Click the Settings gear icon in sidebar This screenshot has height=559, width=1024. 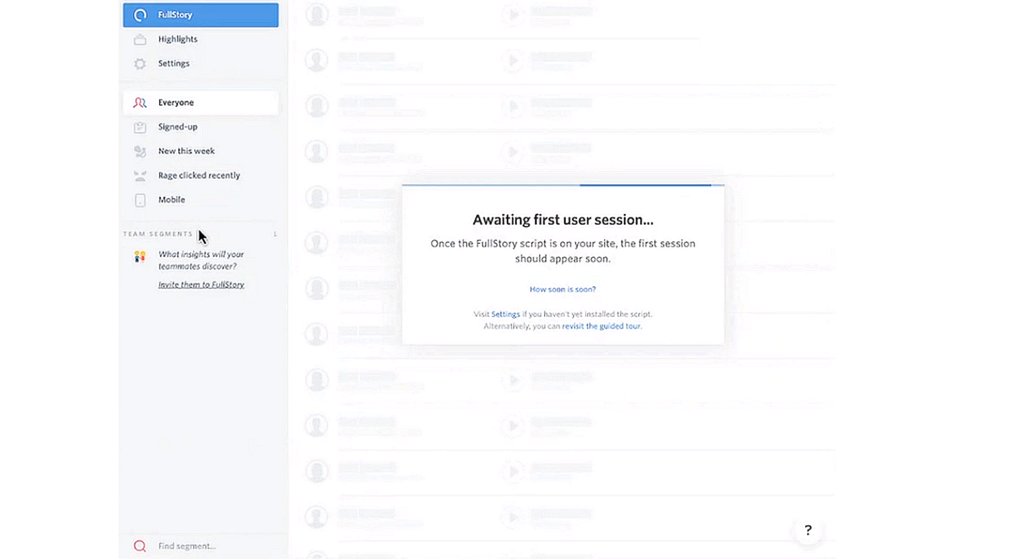[140, 63]
